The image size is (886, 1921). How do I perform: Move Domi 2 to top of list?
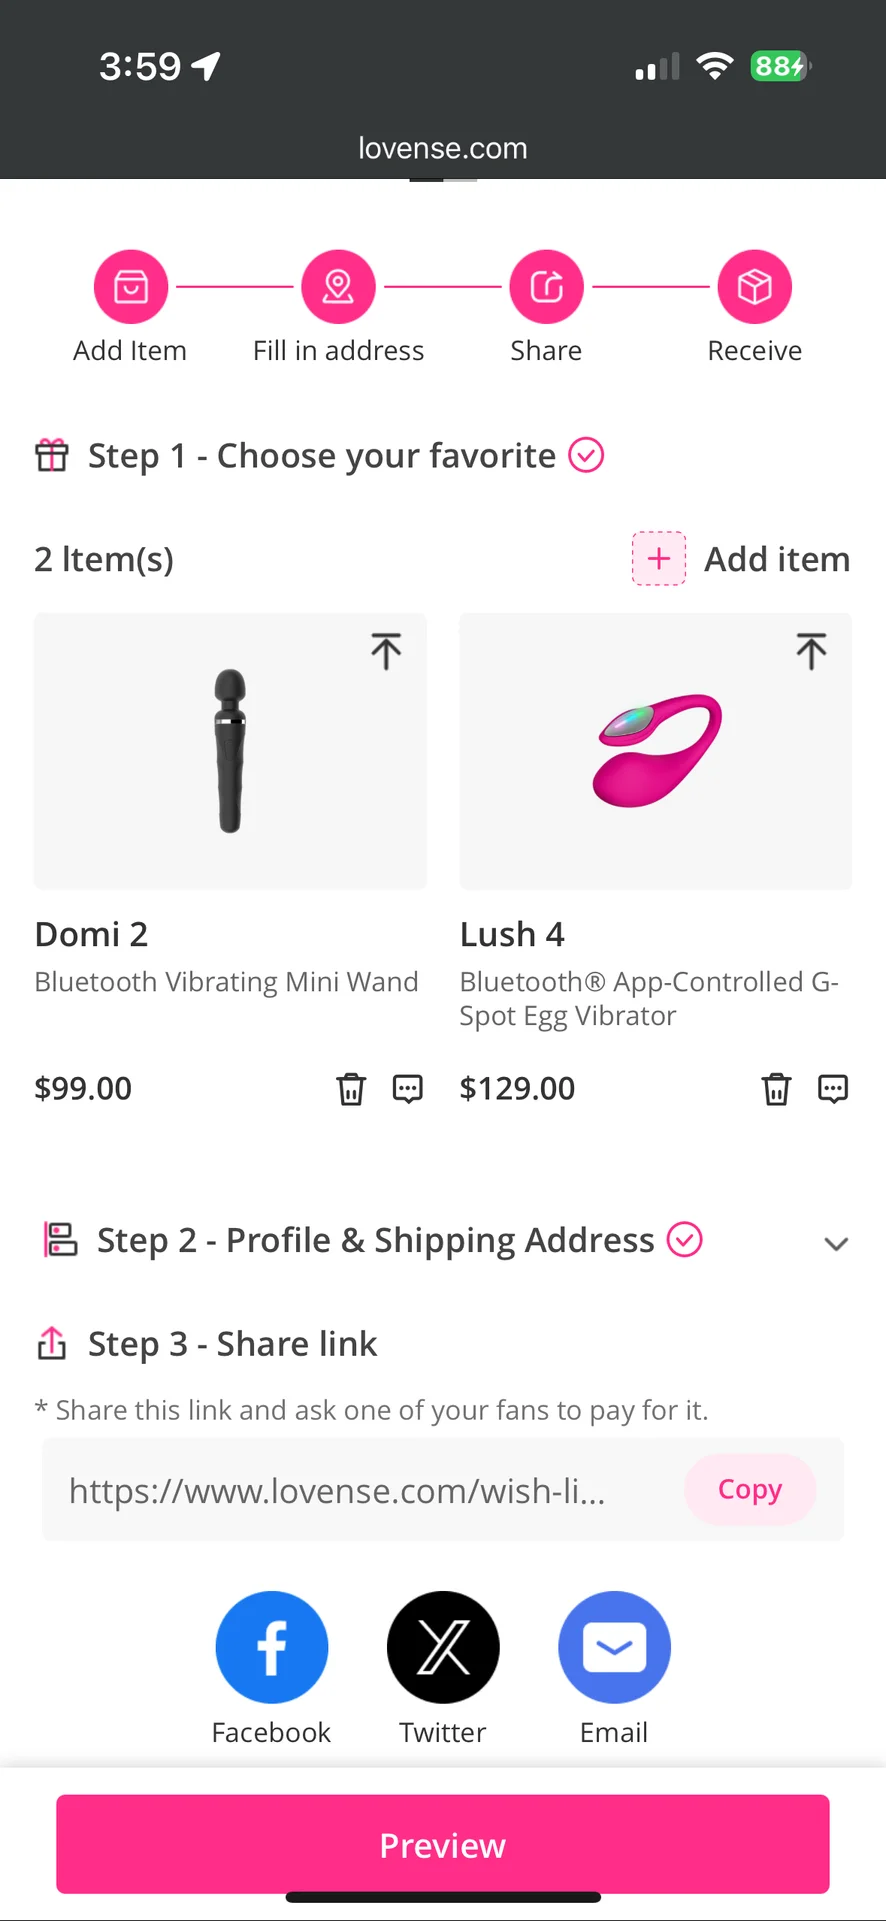coord(386,651)
